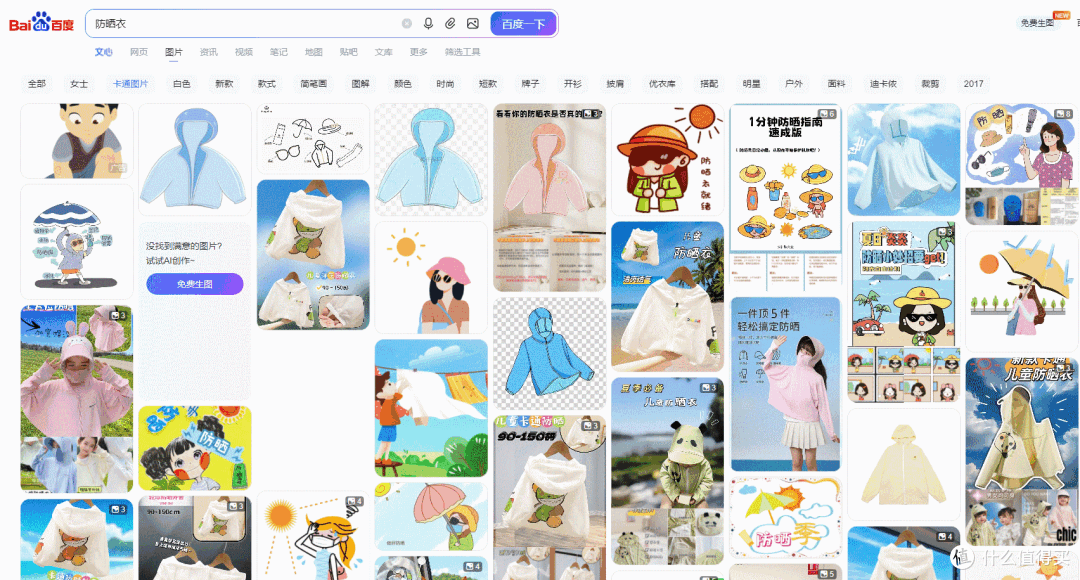
Task: Open the striped umbrella skateboard cartoon image
Action: [76, 241]
